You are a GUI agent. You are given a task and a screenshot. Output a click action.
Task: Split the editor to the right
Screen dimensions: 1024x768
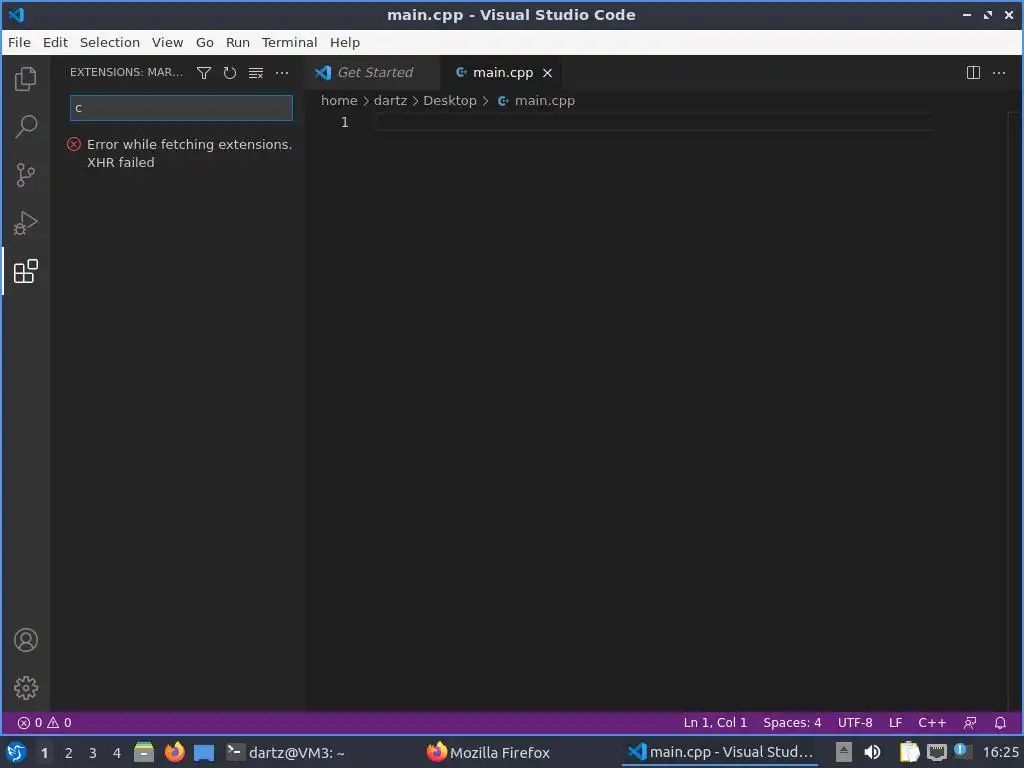pyautogui.click(x=973, y=72)
